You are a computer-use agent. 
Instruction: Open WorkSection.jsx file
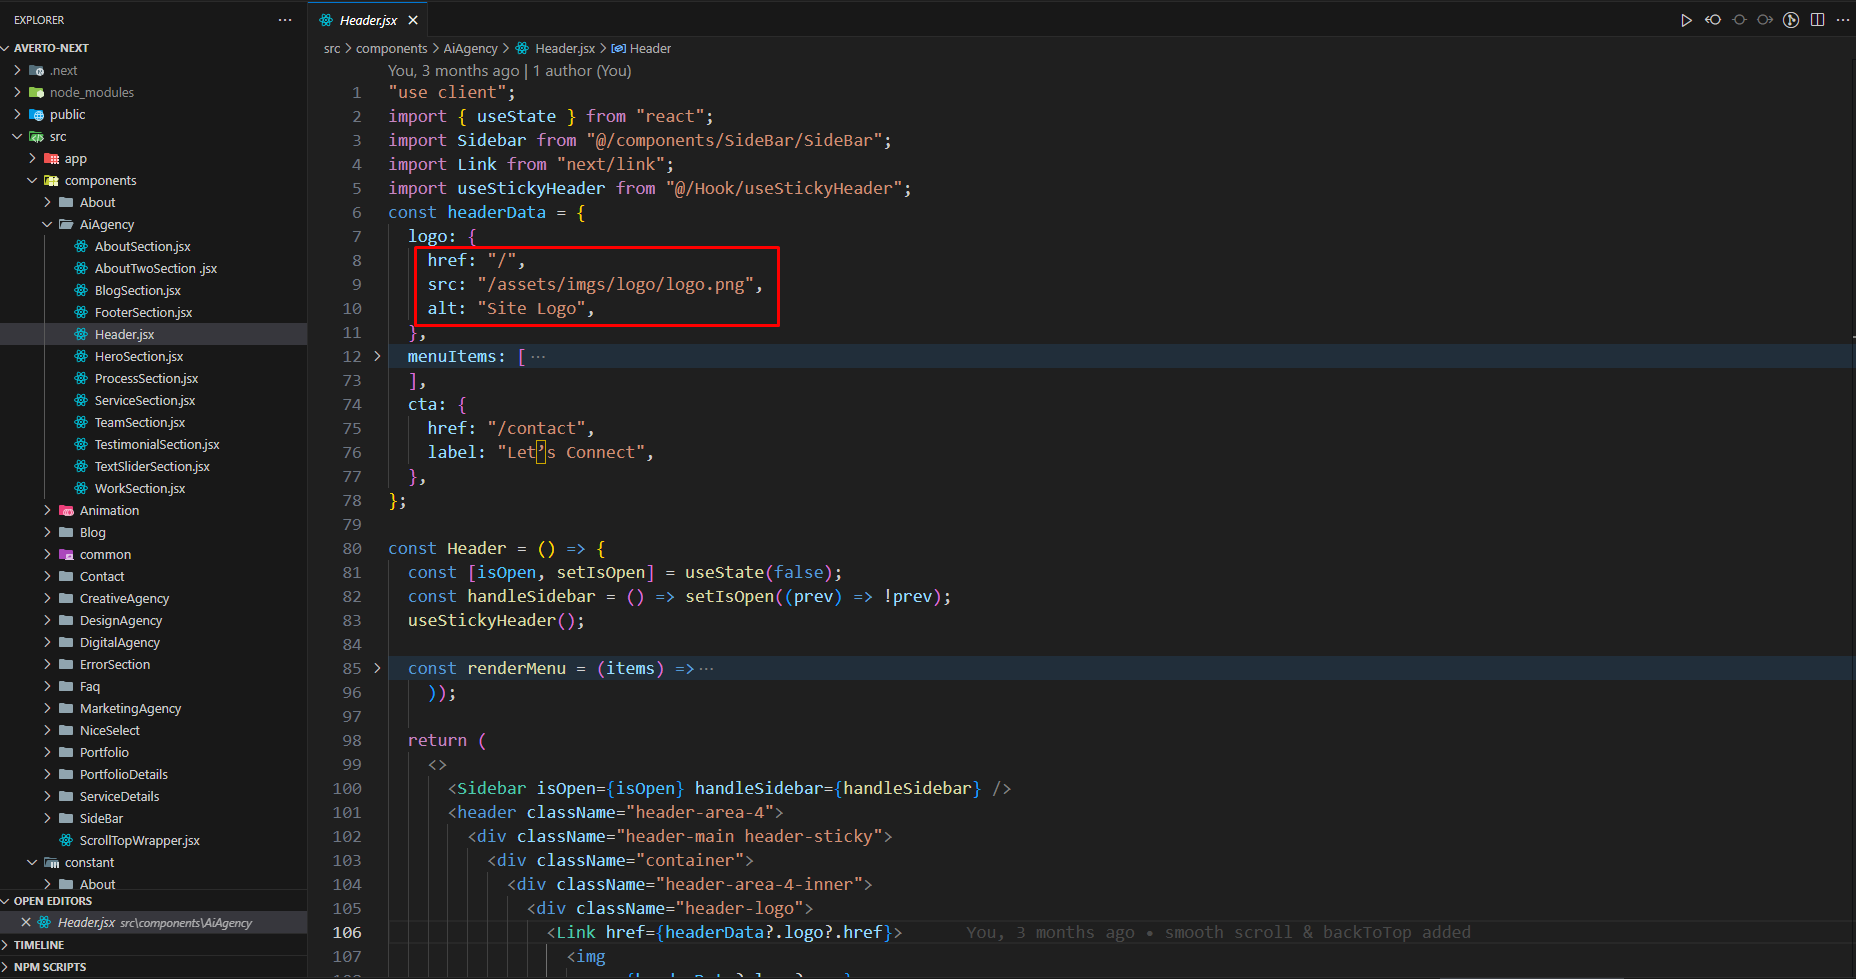point(139,488)
